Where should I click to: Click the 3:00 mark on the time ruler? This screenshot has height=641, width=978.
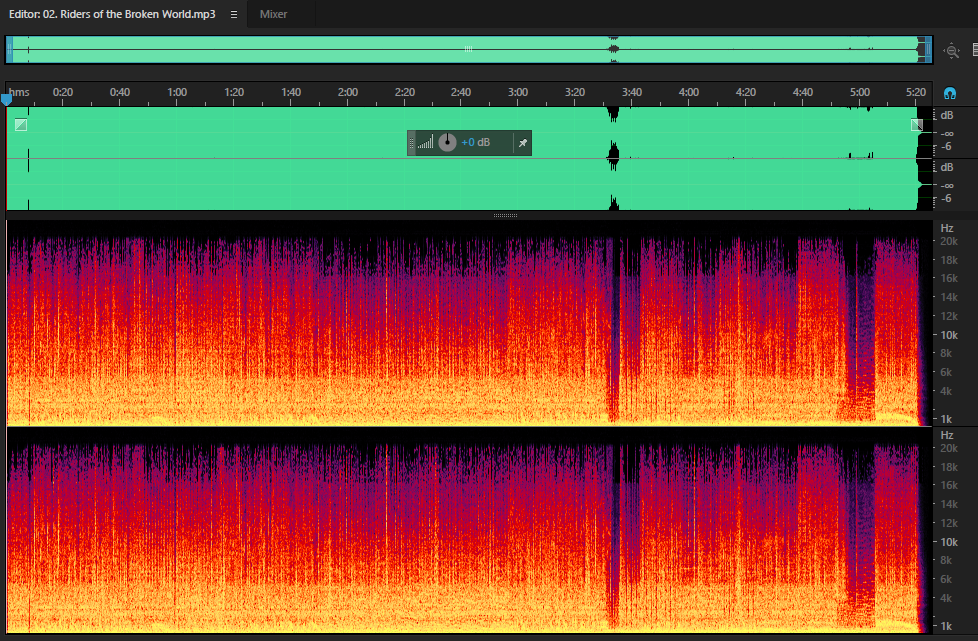[518, 92]
